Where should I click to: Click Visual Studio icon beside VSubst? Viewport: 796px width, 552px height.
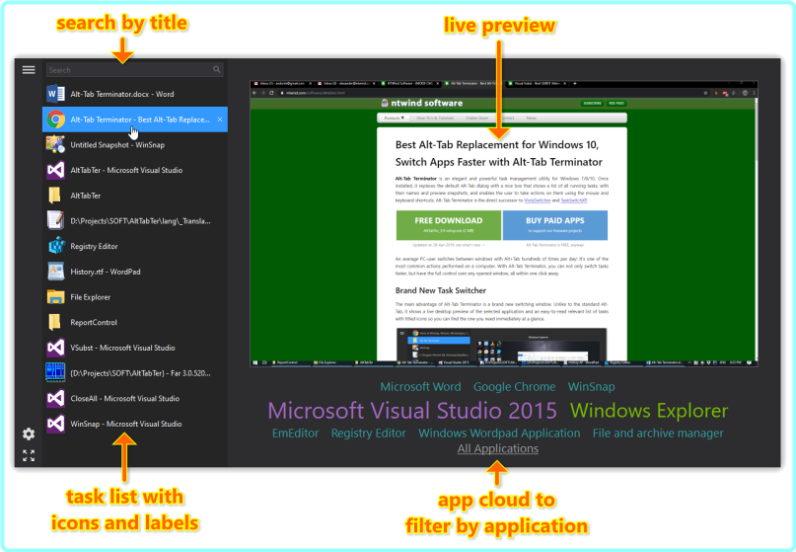(55, 348)
